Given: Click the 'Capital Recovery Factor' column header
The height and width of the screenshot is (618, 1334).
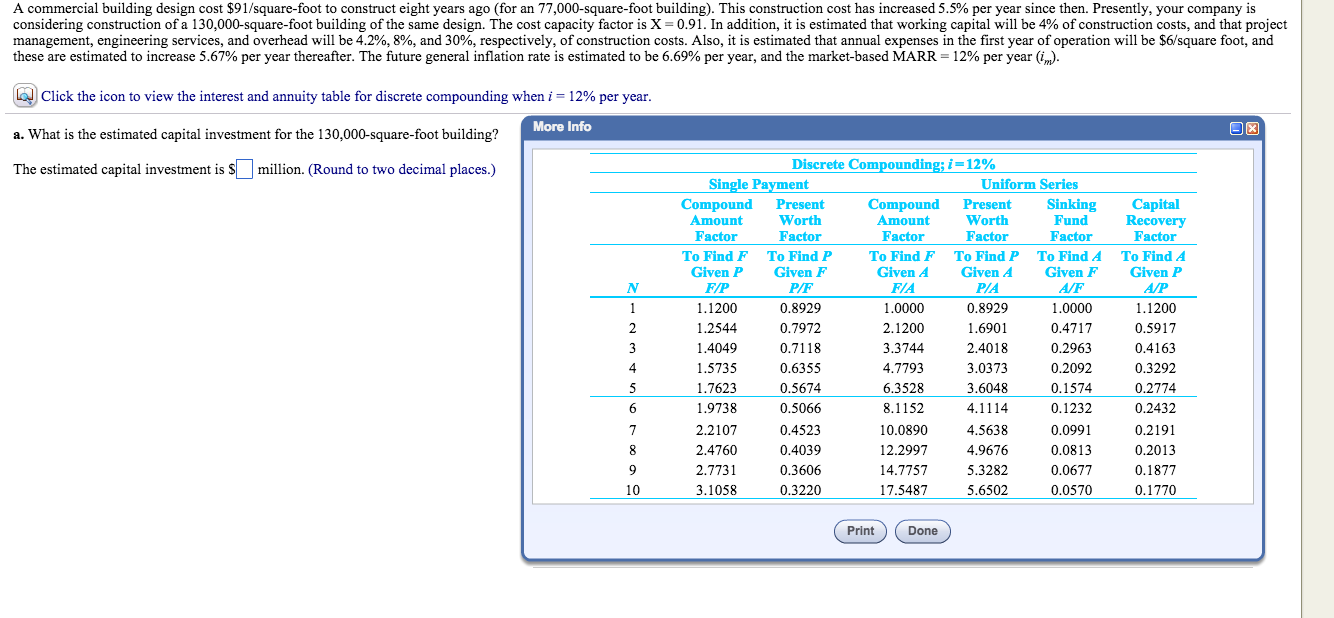Looking at the screenshot, I should 1155,220.
